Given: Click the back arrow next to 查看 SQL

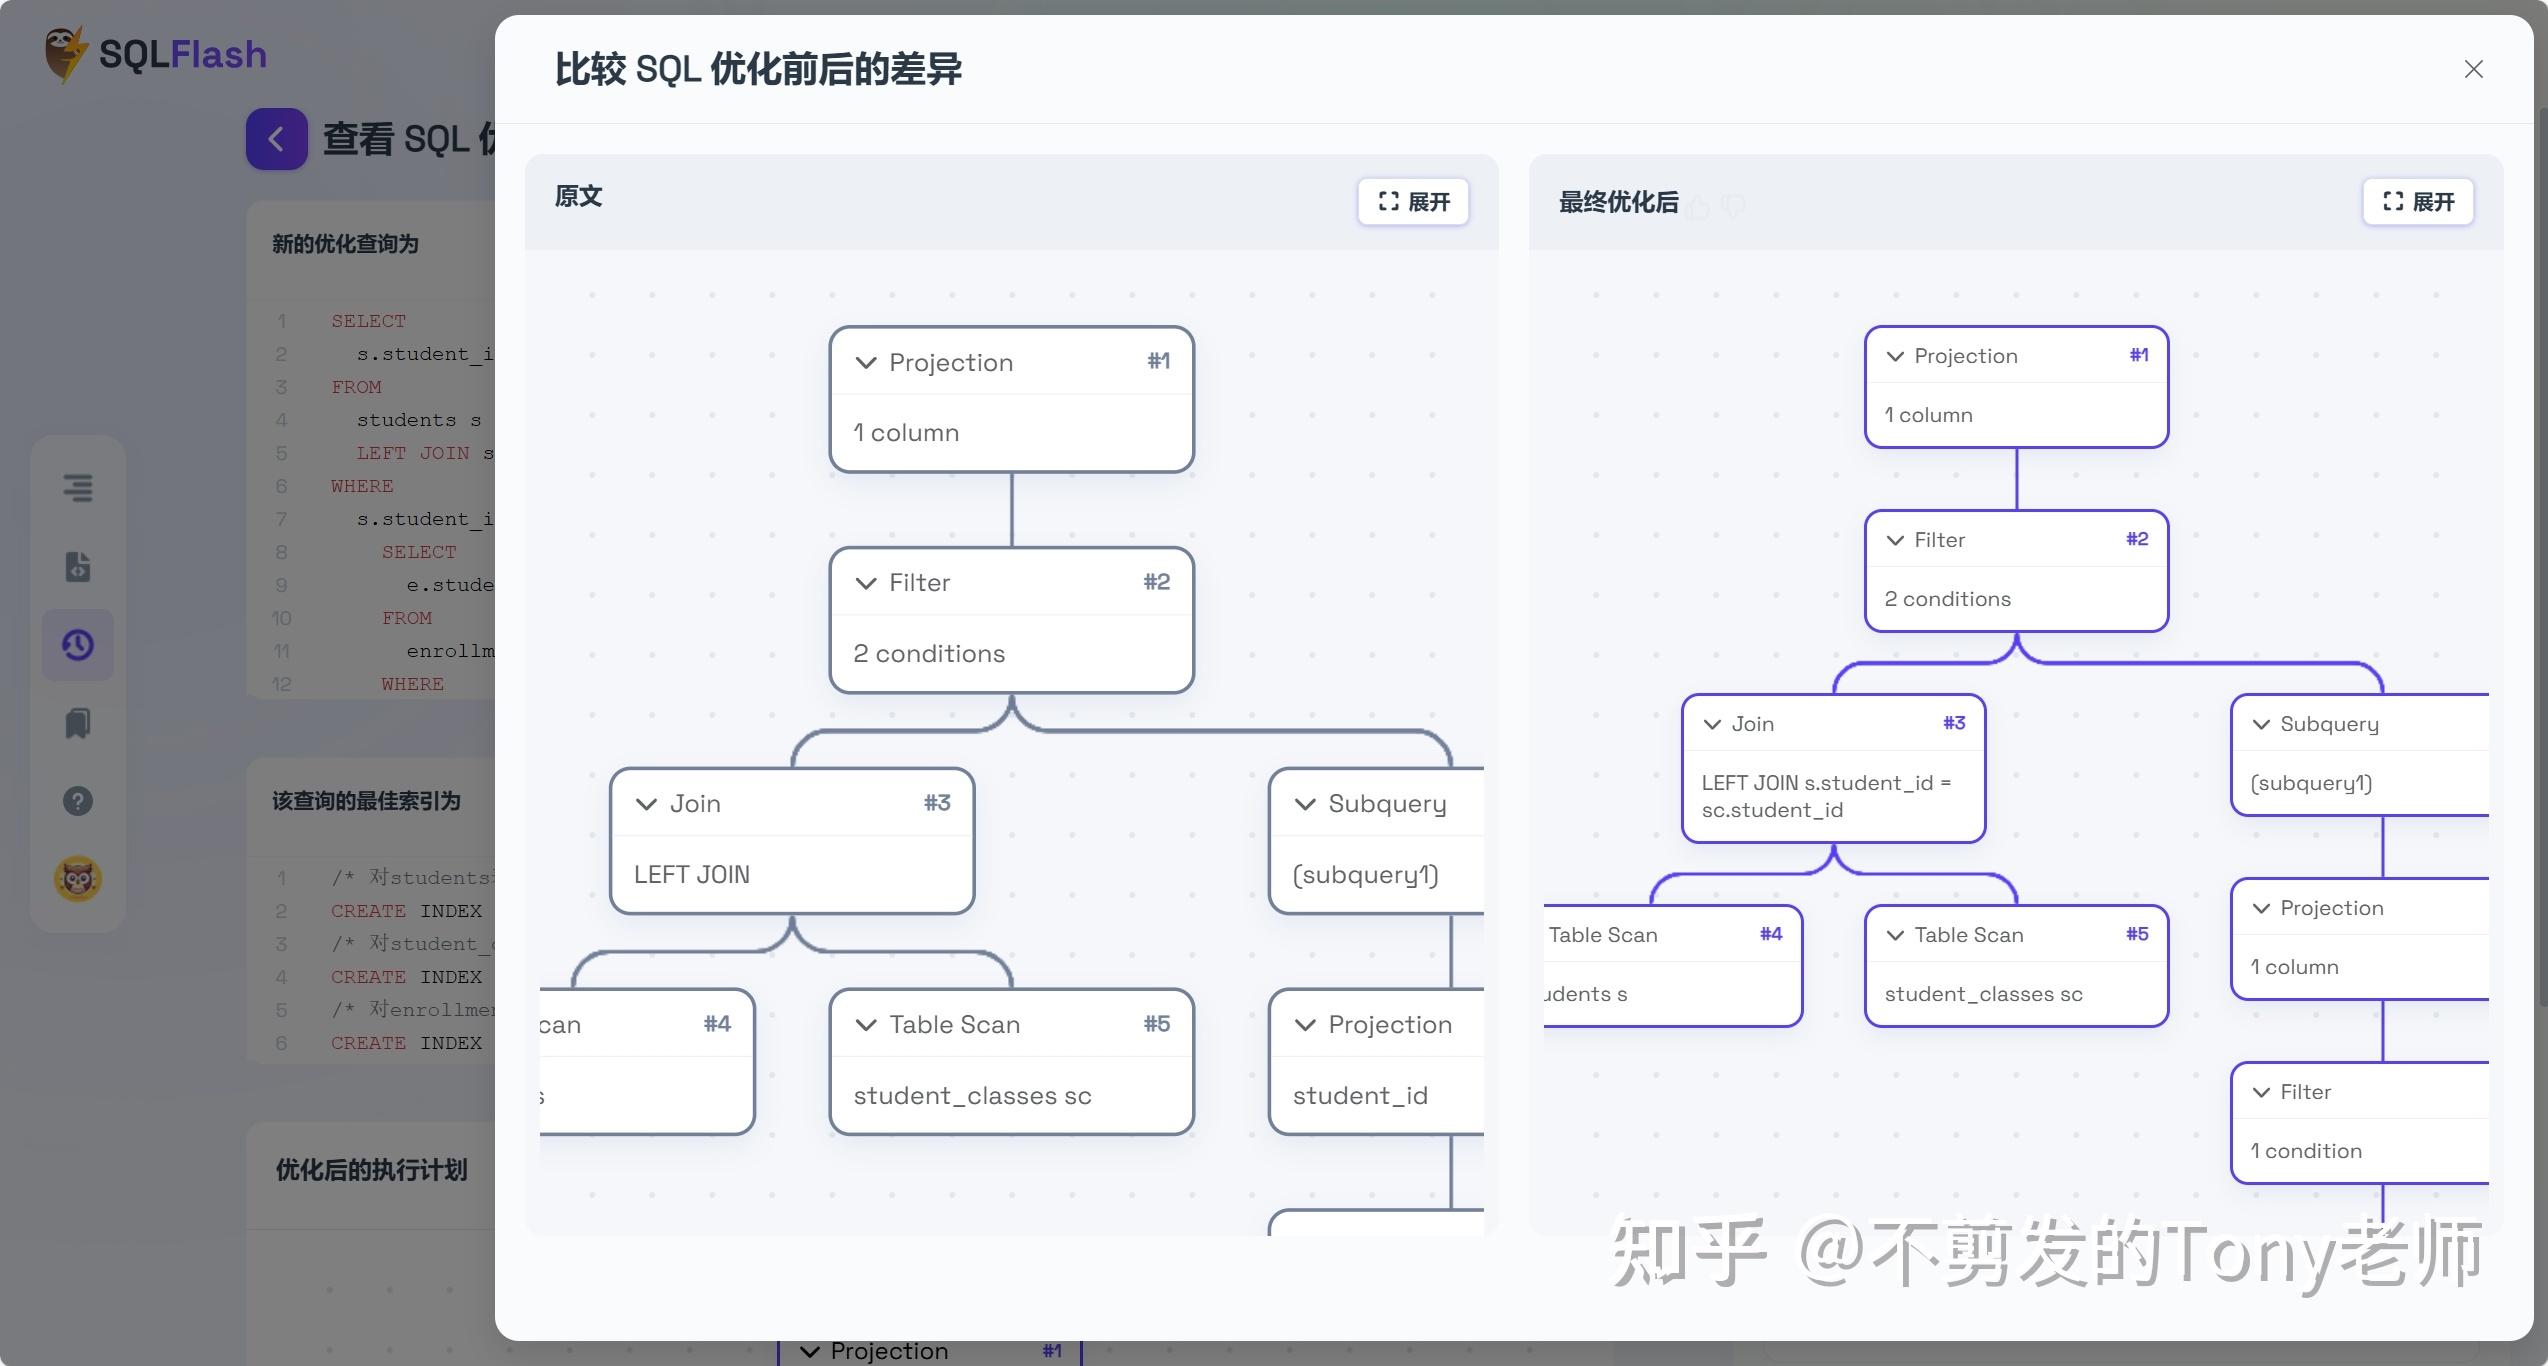Looking at the screenshot, I should pyautogui.click(x=277, y=139).
